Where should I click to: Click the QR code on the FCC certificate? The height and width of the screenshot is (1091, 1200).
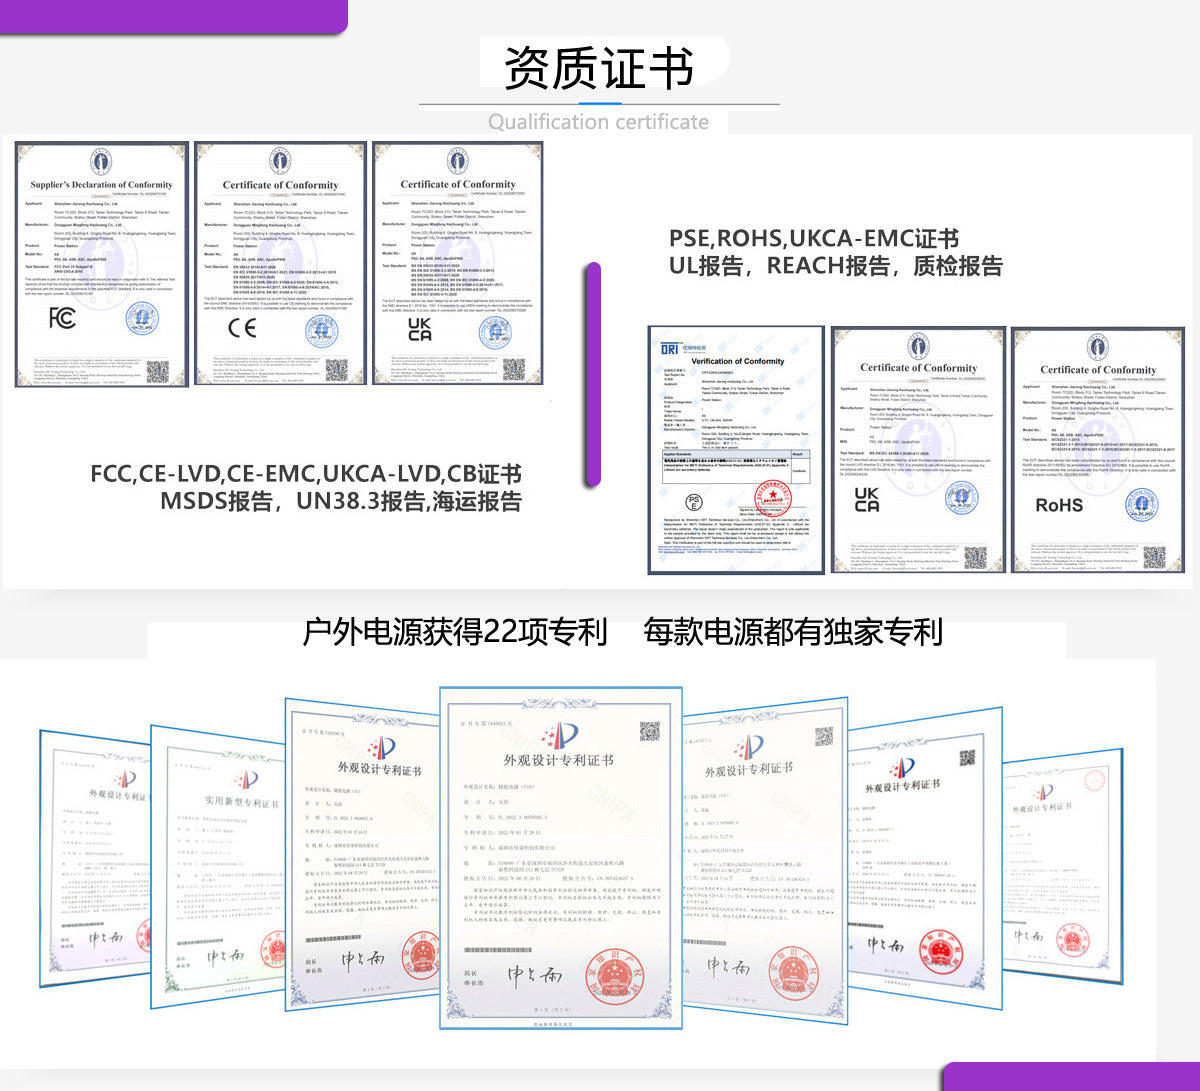pos(158,372)
